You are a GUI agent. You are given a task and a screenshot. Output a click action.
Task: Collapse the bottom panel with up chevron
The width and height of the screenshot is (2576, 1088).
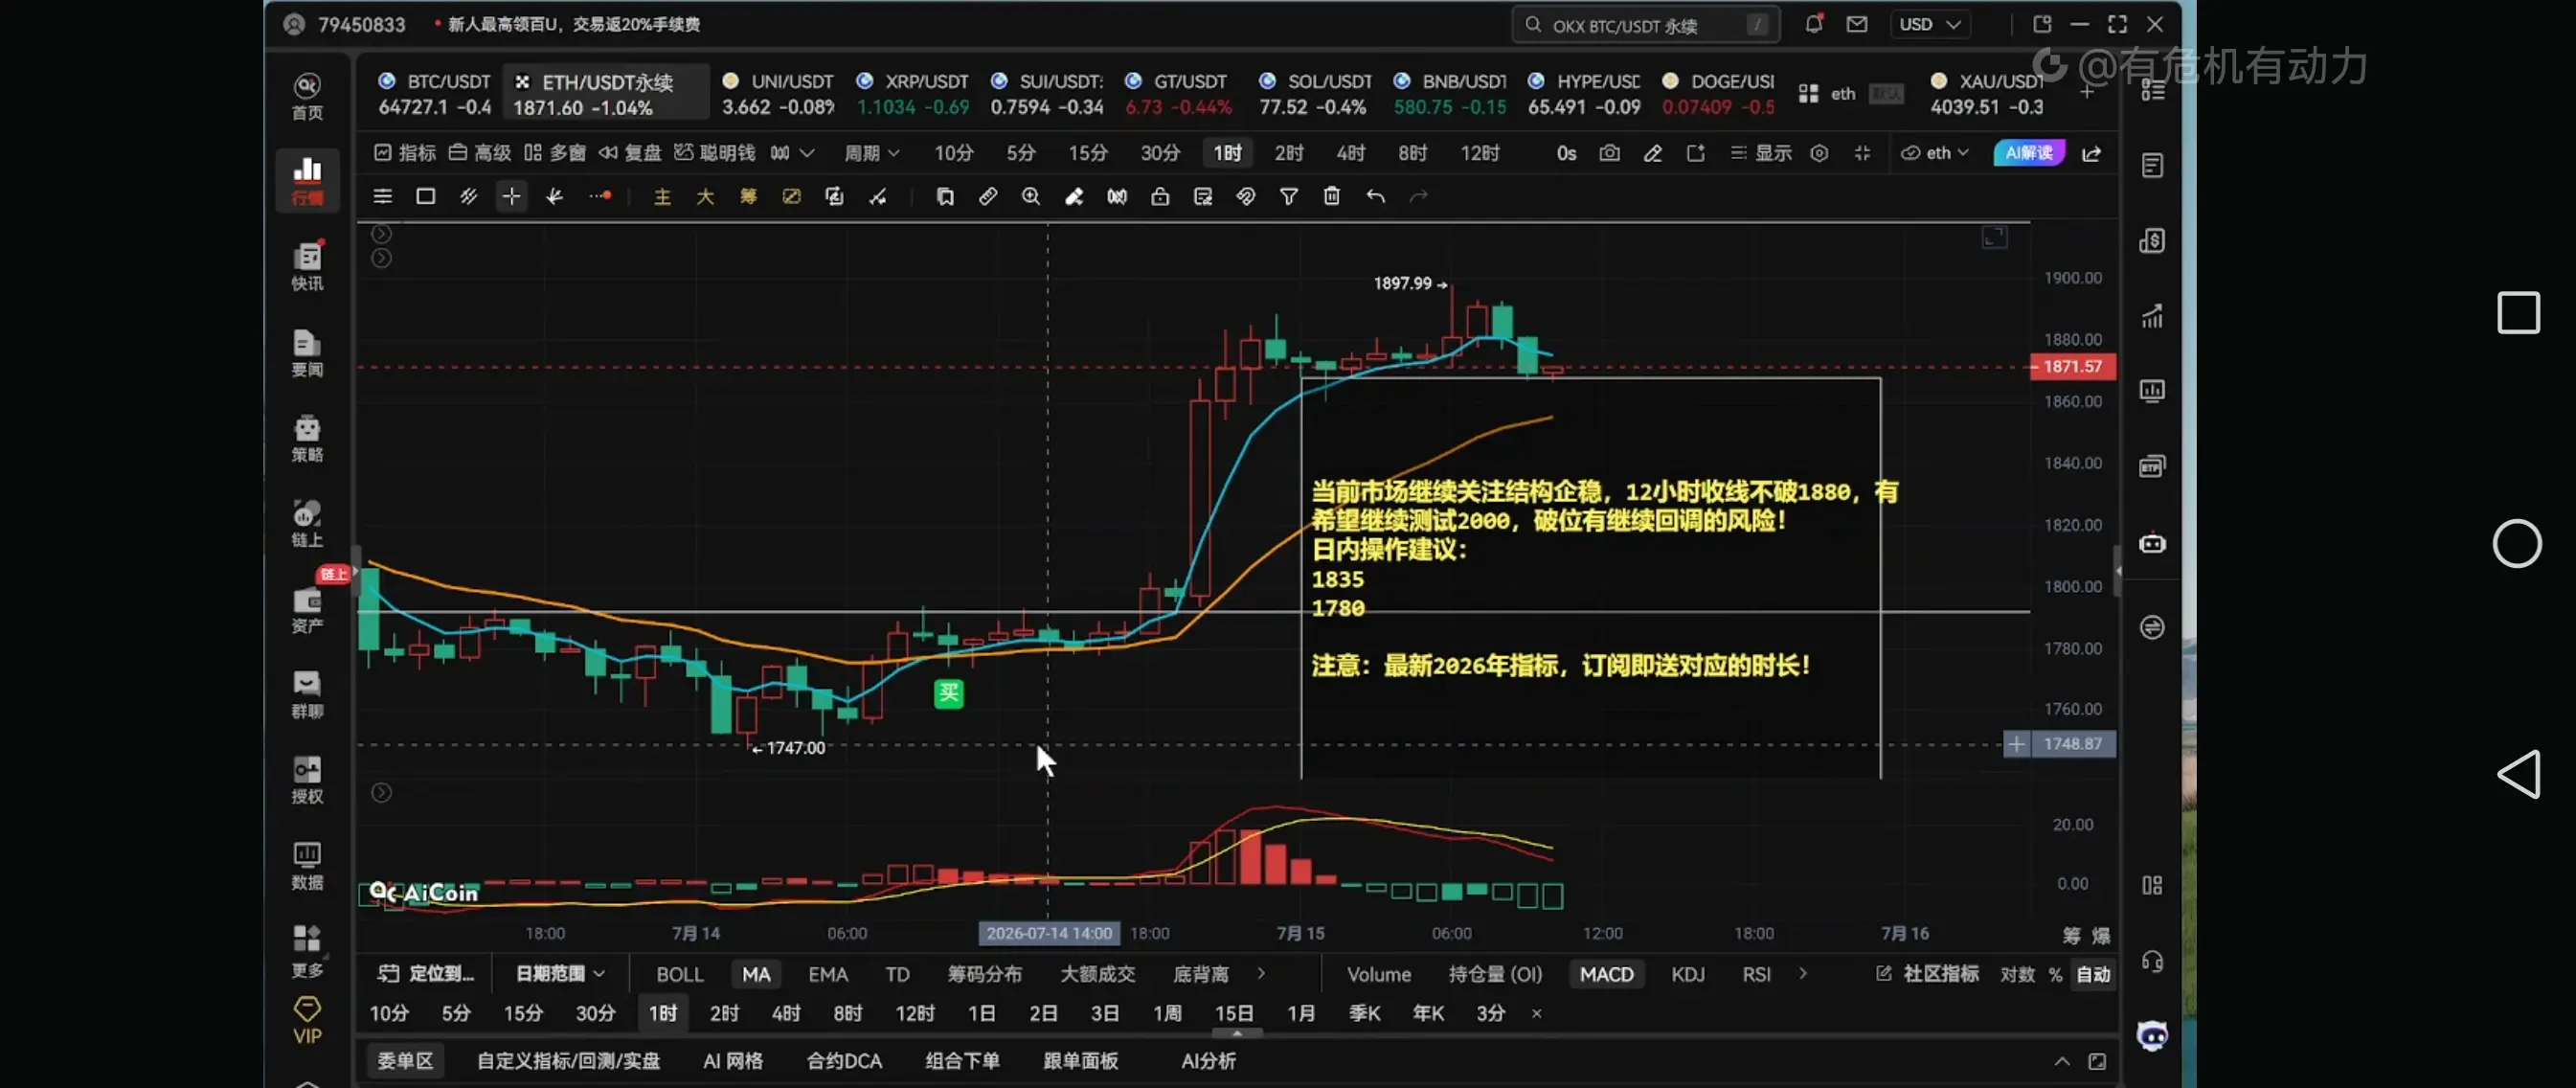tap(2062, 1061)
